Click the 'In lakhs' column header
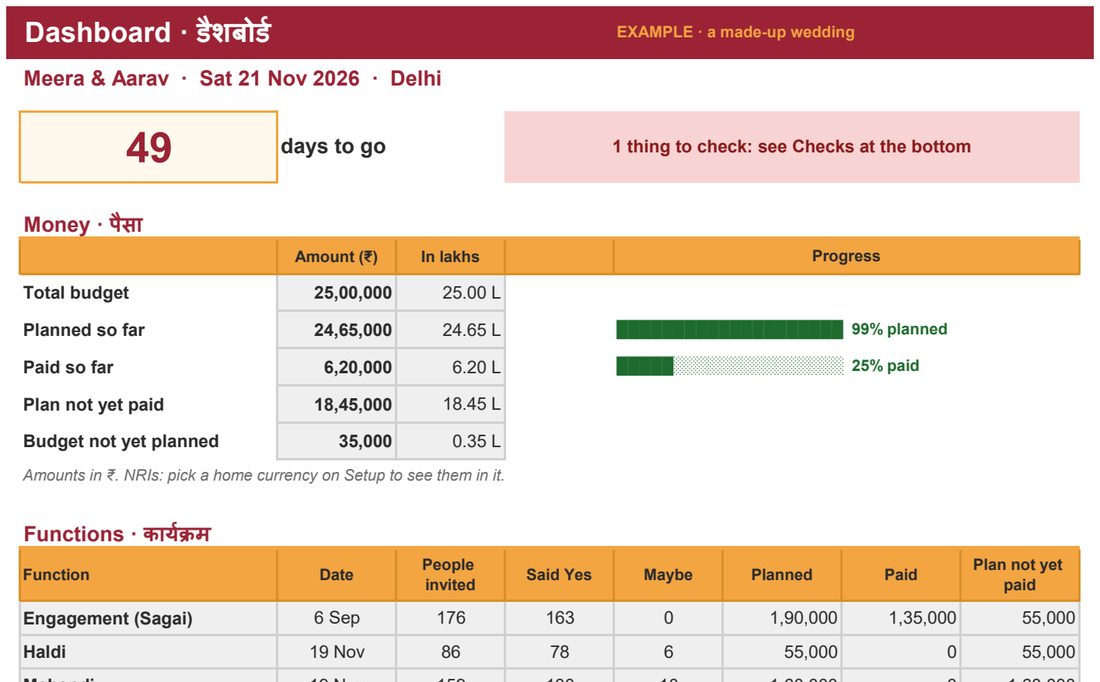 (x=450, y=257)
